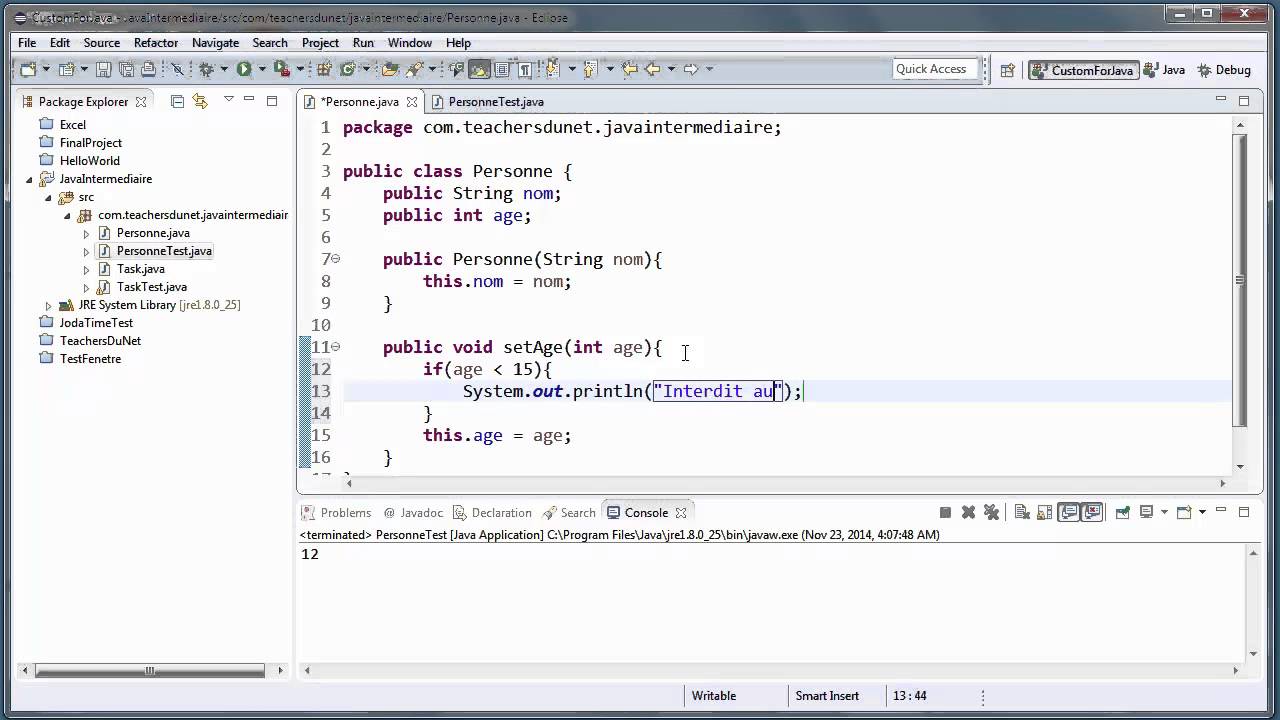Close the Personne.java editor tab

[x=411, y=102]
